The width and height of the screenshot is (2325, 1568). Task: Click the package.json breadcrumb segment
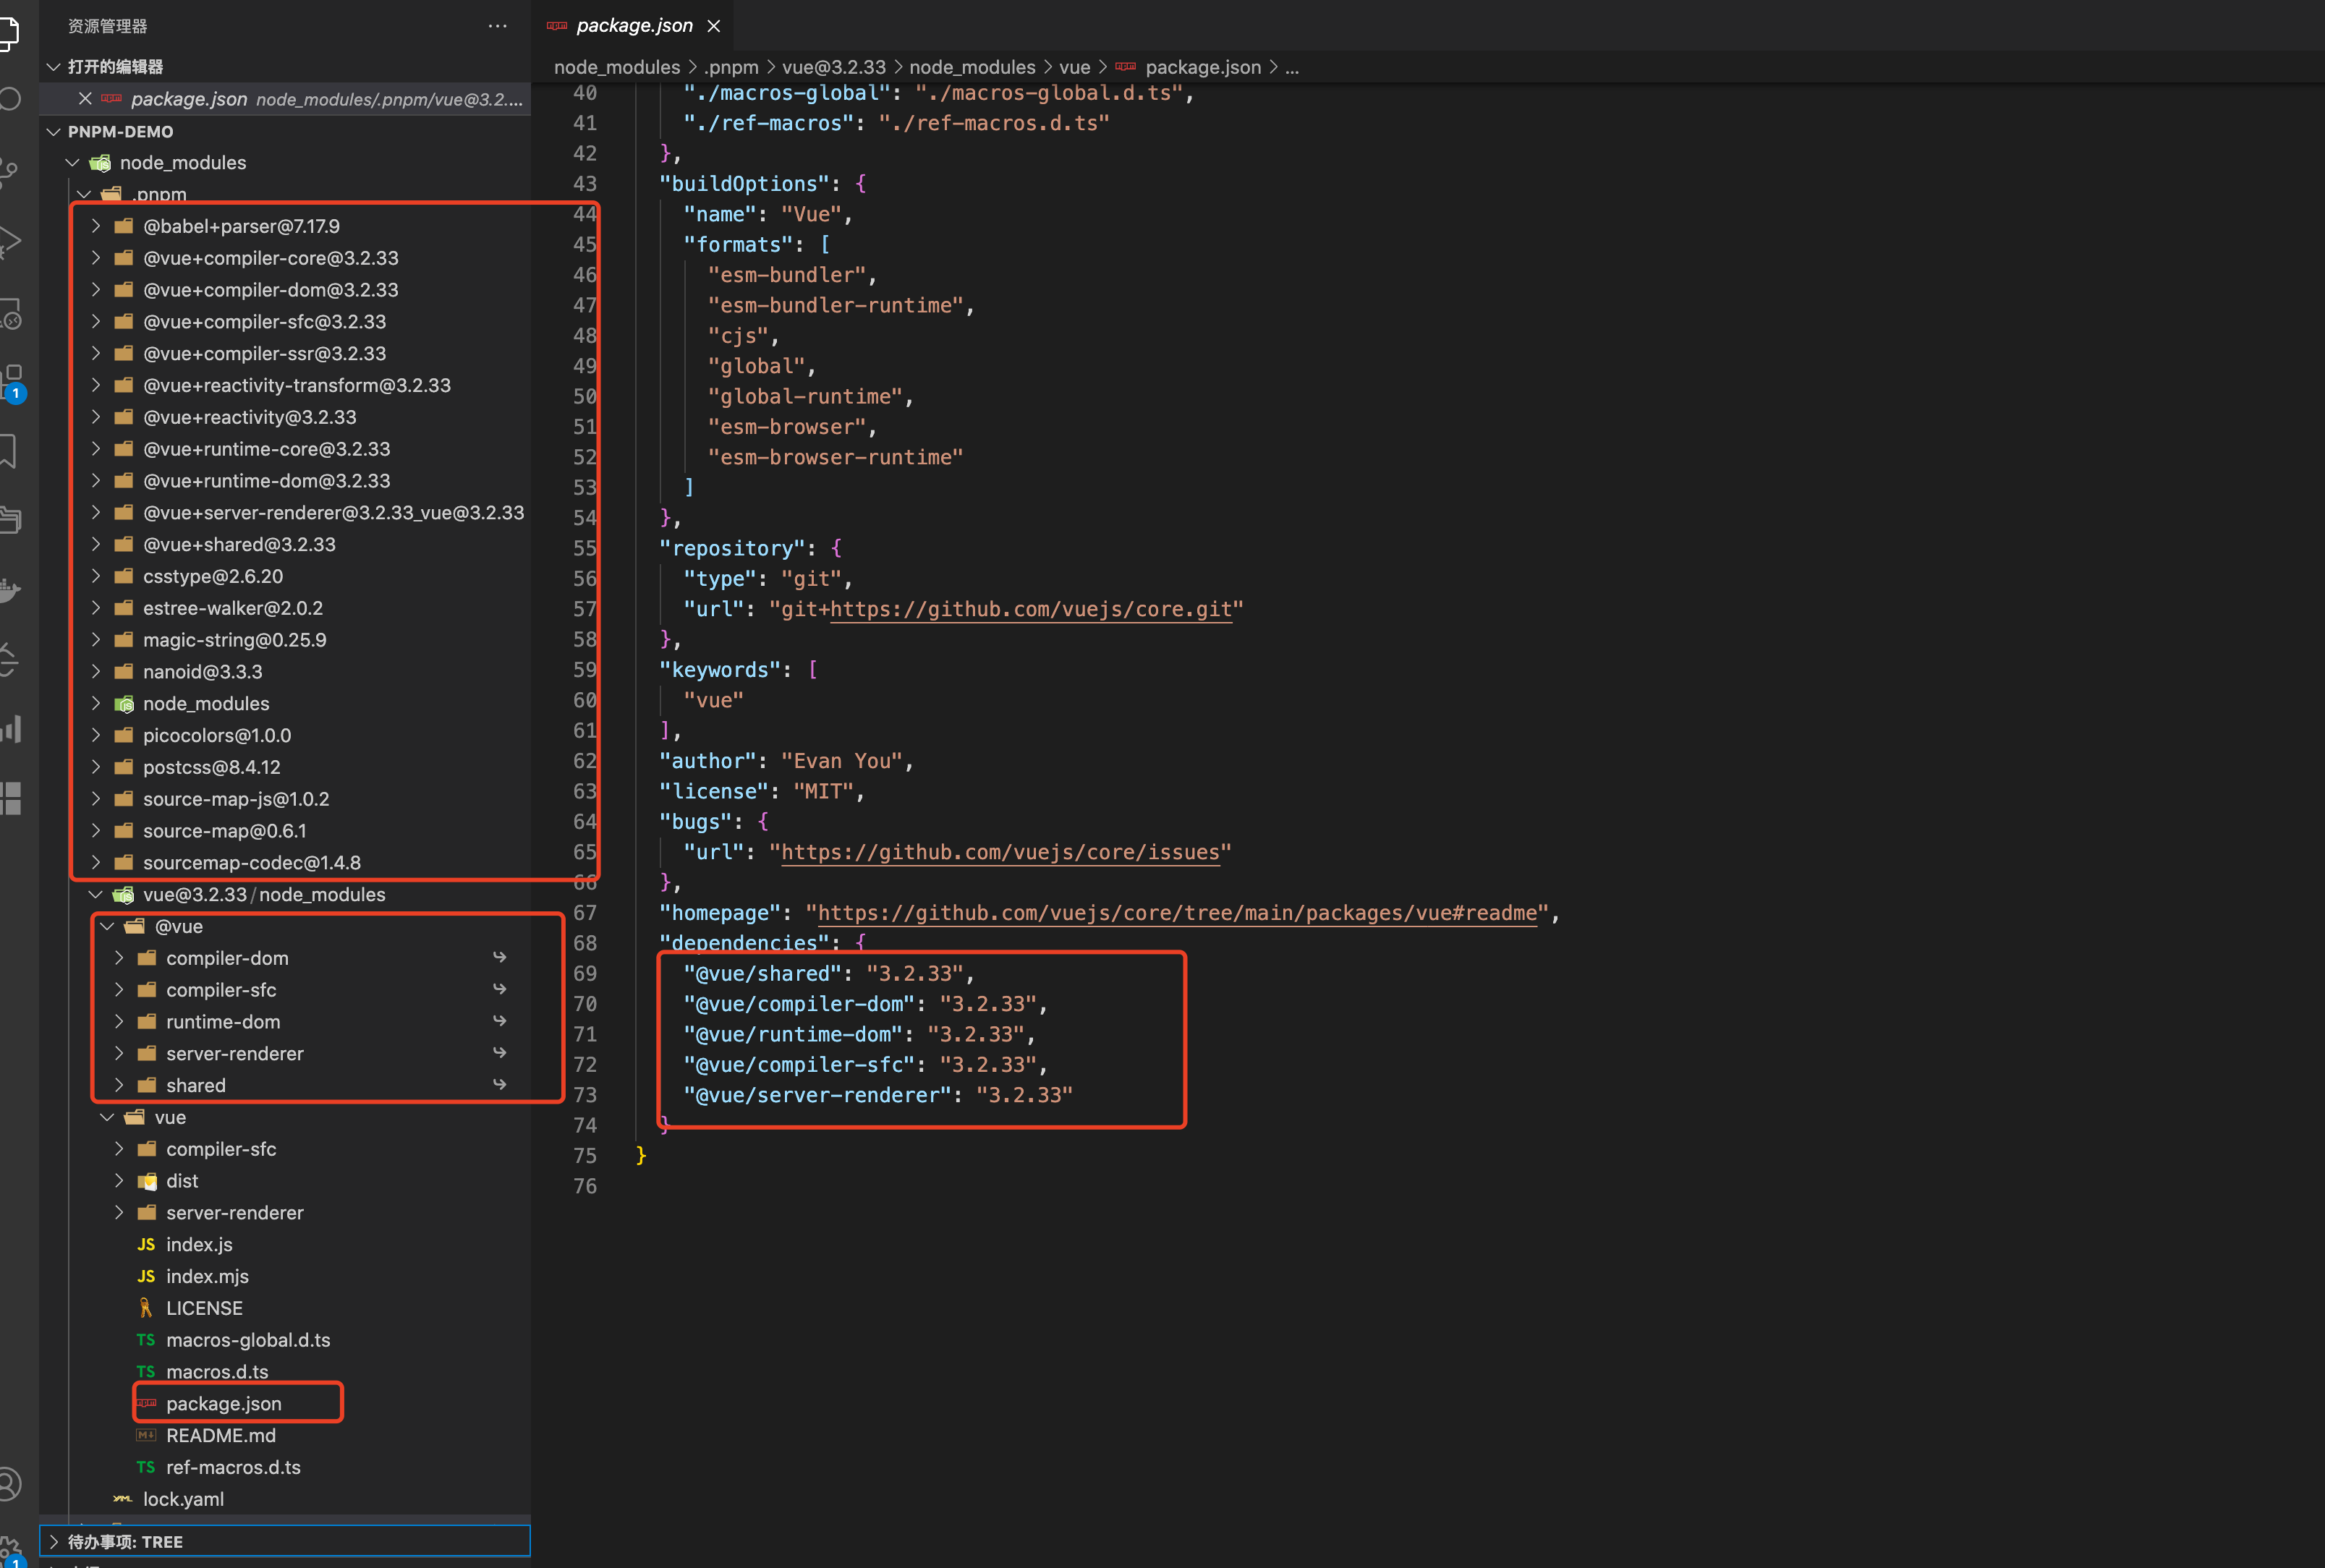(1203, 67)
